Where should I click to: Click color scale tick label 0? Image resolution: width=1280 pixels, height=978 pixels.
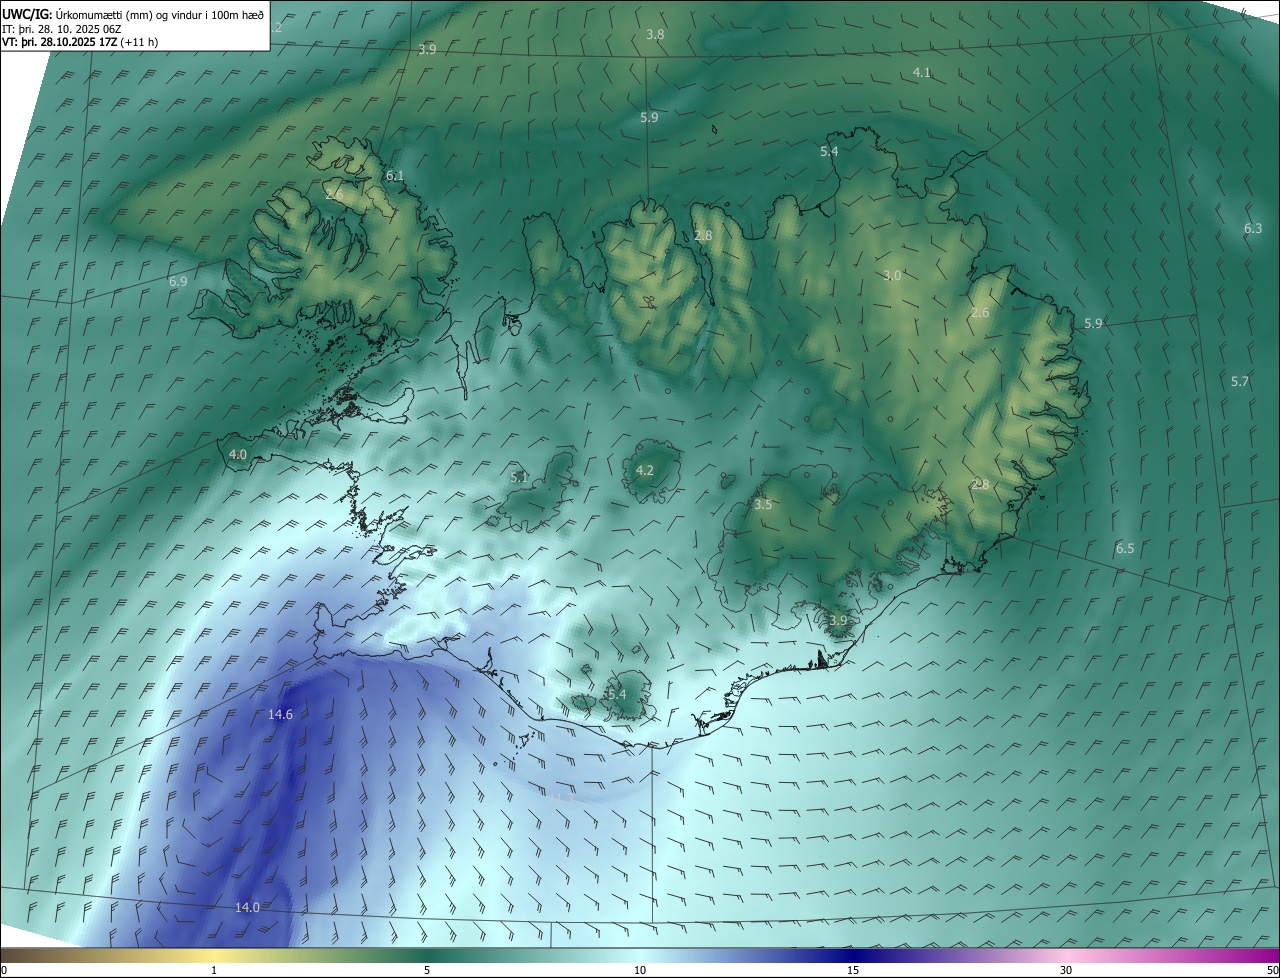point(4,970)
